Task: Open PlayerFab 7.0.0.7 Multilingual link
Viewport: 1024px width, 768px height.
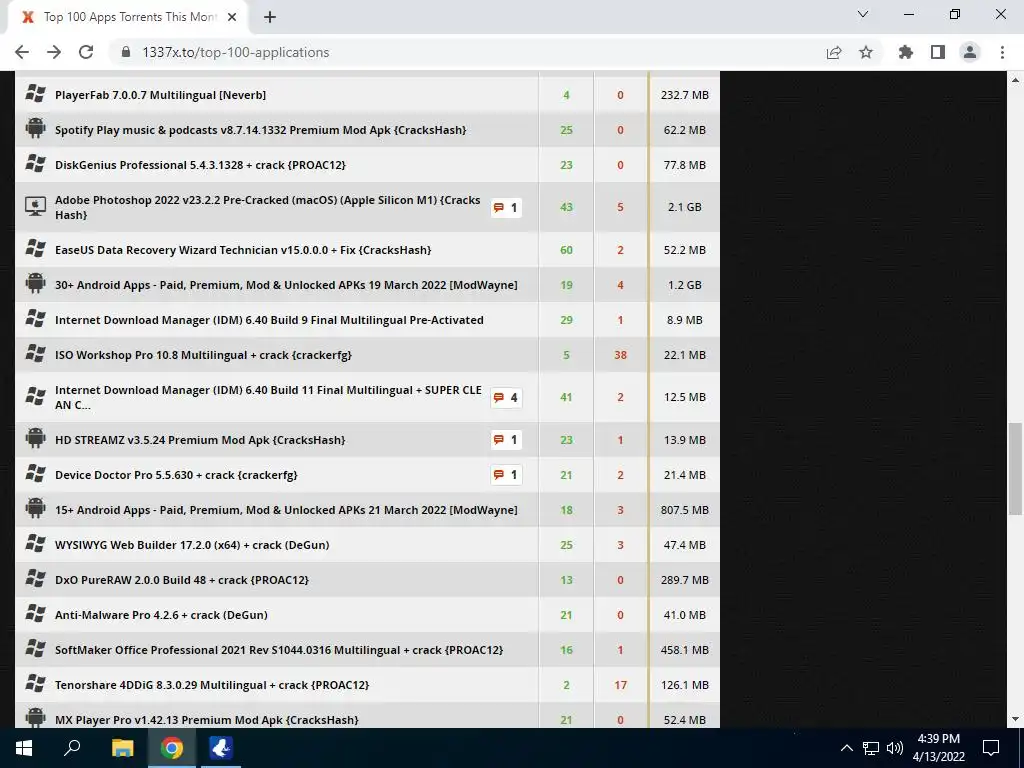Action: click(x=161, y=95)
